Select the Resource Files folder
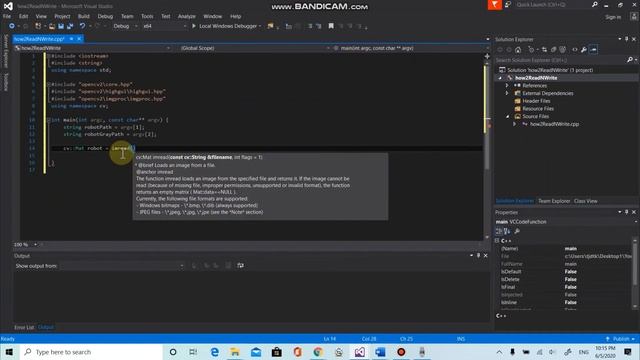 pyautogui.click(x=538, y=109)
